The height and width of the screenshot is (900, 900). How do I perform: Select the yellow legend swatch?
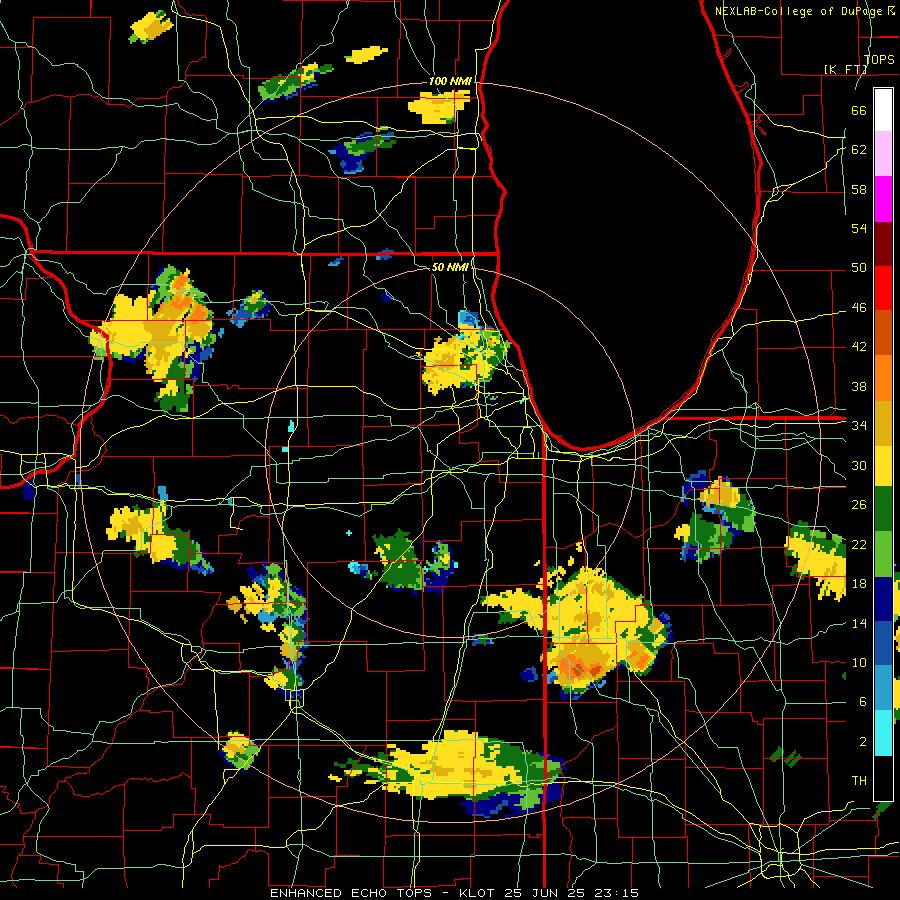click(x=883, y=466)
